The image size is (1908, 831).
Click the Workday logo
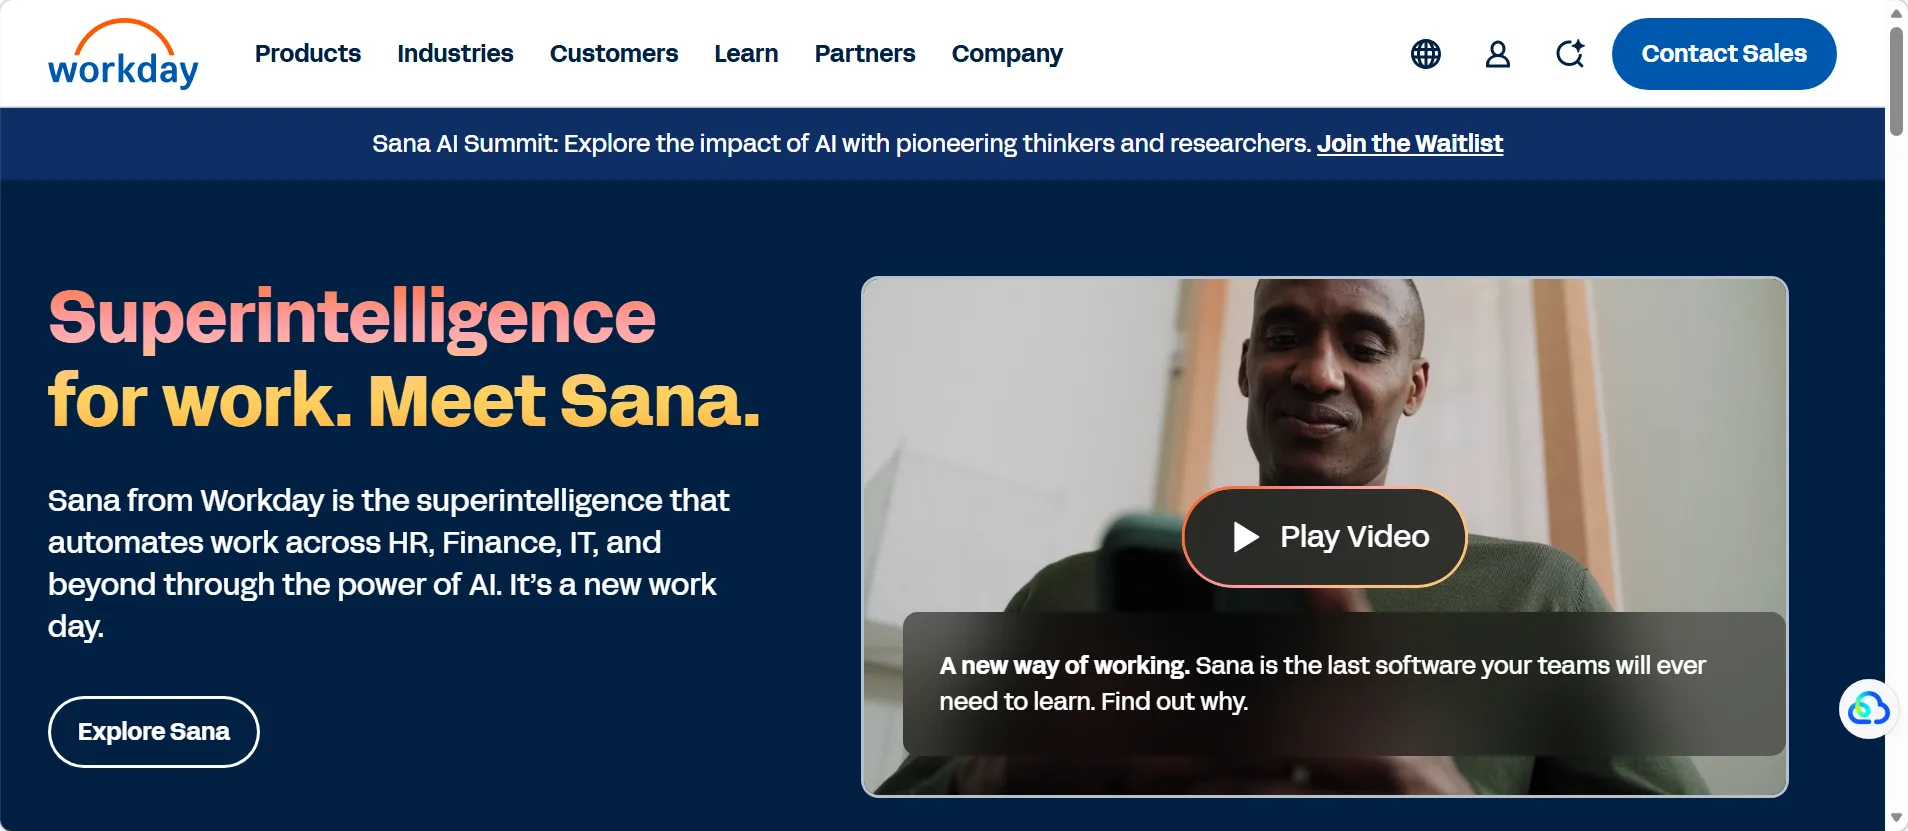(123, 55)
